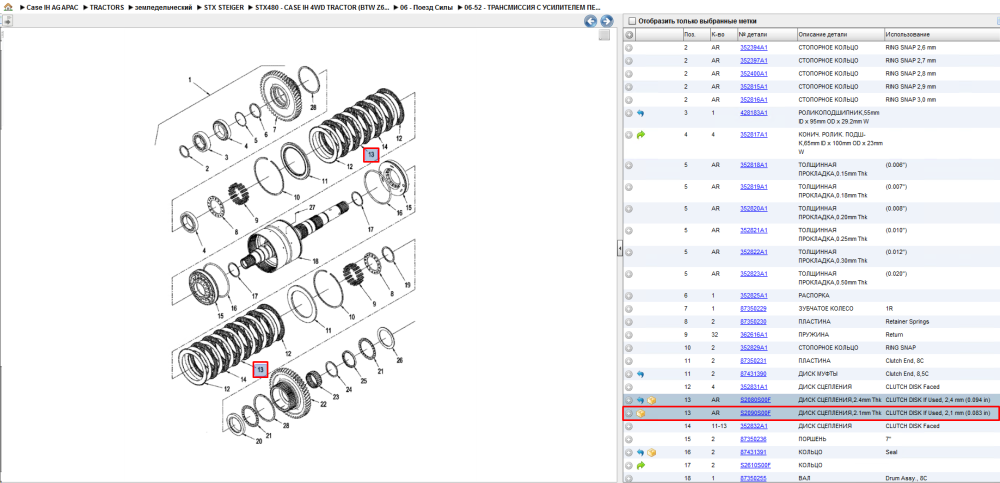Select callout number 22 on the diagram

(x=323, y=404)
